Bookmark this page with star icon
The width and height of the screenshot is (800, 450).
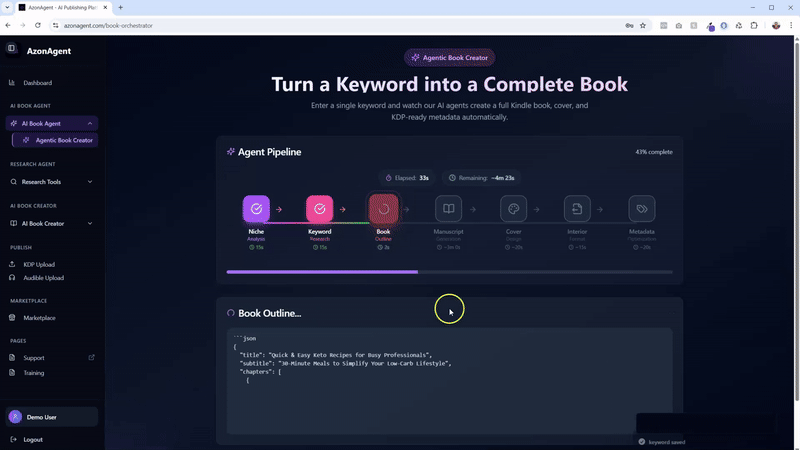click(642, 25)
